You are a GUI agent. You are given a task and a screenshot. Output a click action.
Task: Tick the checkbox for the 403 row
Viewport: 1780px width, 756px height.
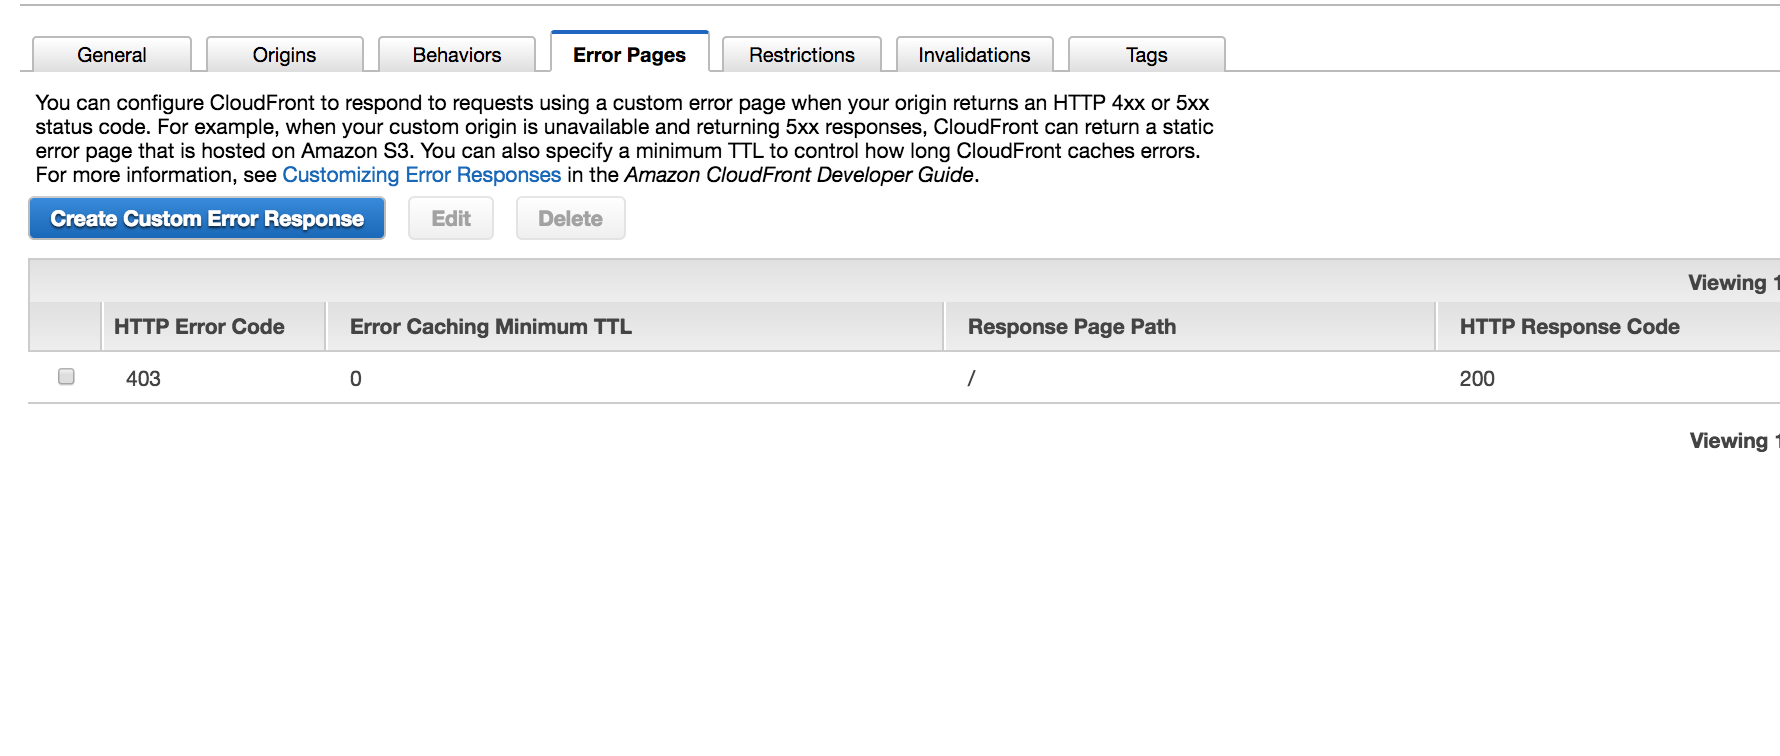(66, 377)
